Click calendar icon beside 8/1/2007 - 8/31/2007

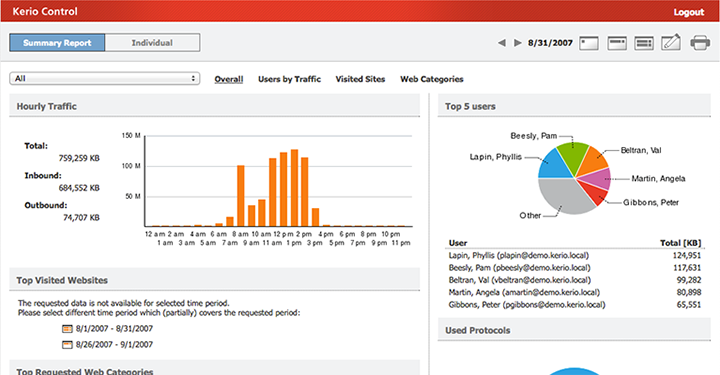[68, 329]
